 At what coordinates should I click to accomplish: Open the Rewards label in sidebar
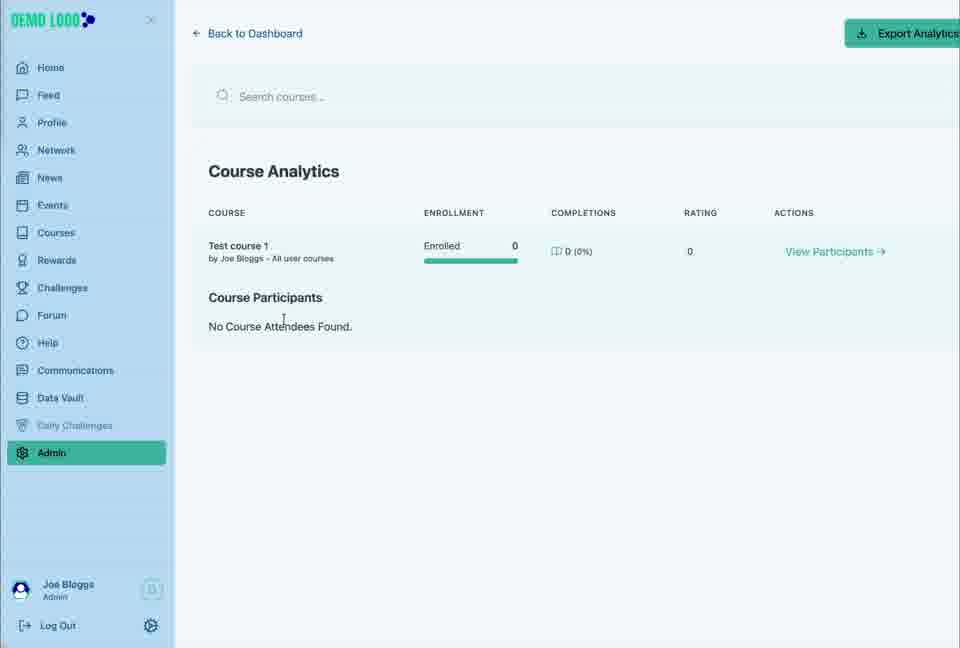click(x=56, y=260)
